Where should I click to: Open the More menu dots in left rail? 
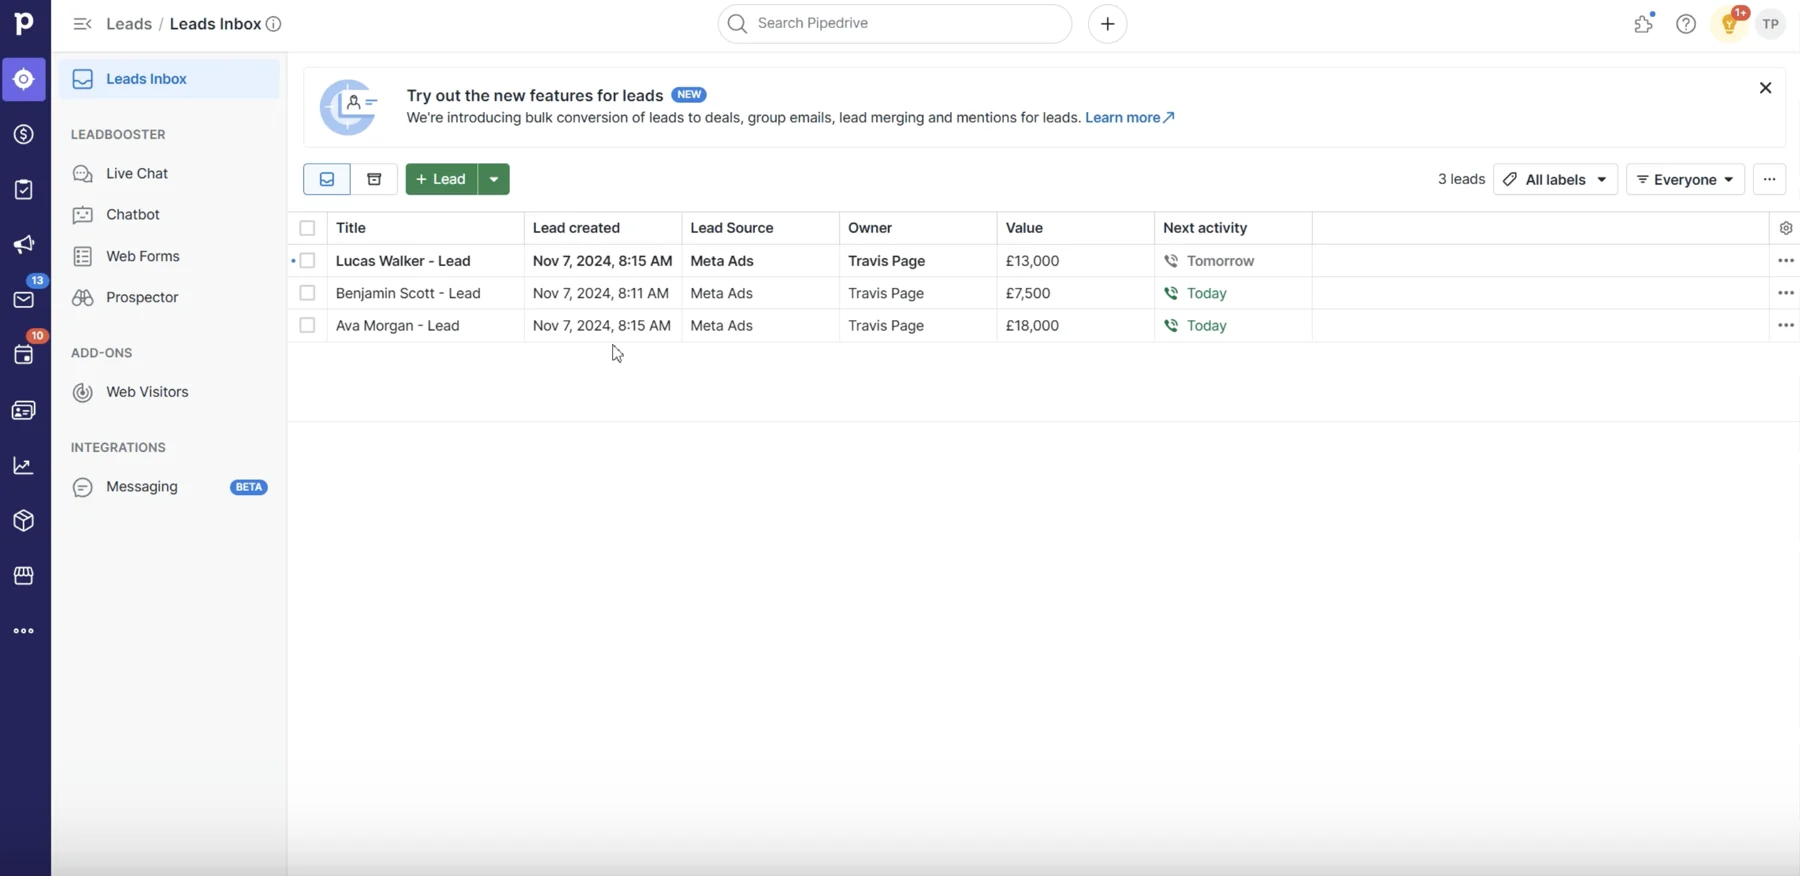(24, 631)
